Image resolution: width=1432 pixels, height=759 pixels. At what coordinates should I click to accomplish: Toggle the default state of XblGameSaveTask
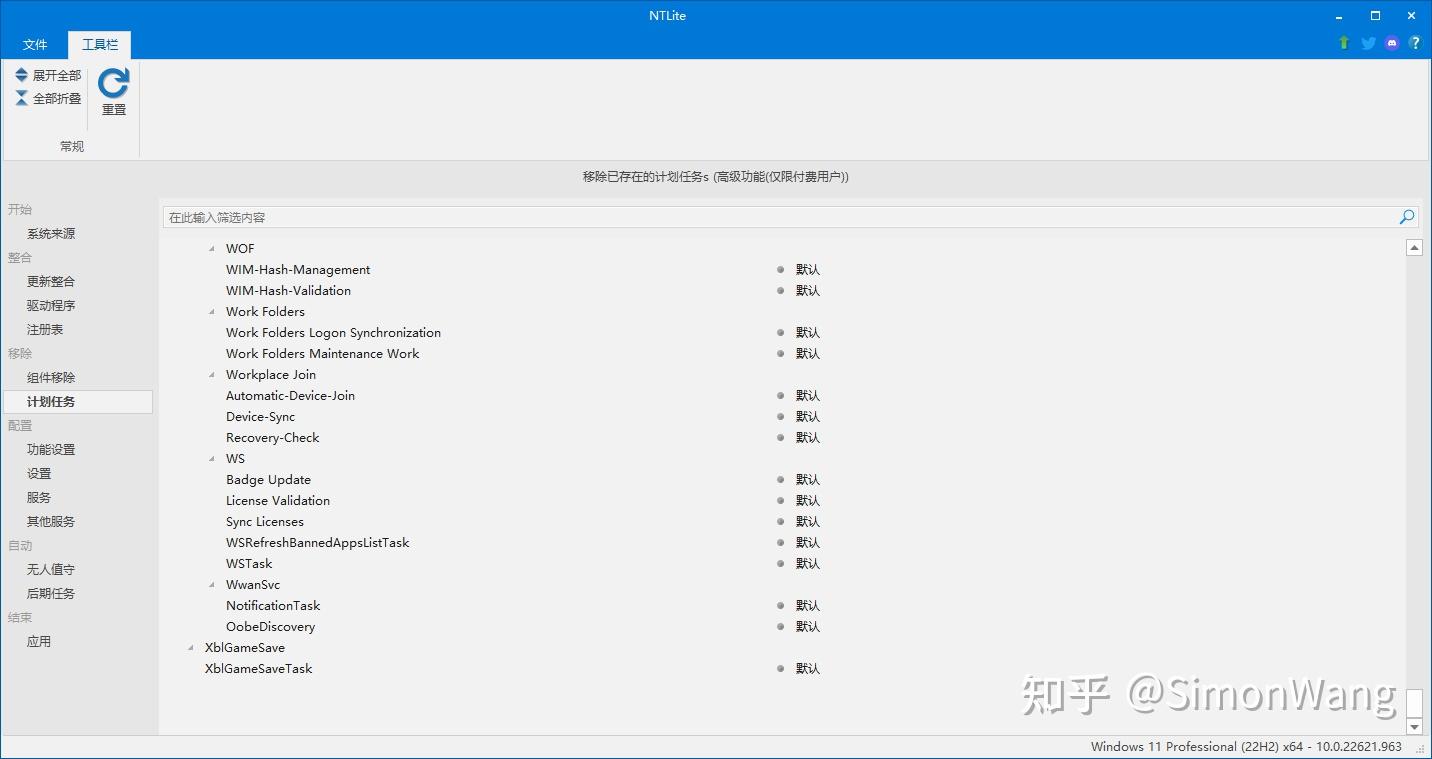[x=779, y=668]
